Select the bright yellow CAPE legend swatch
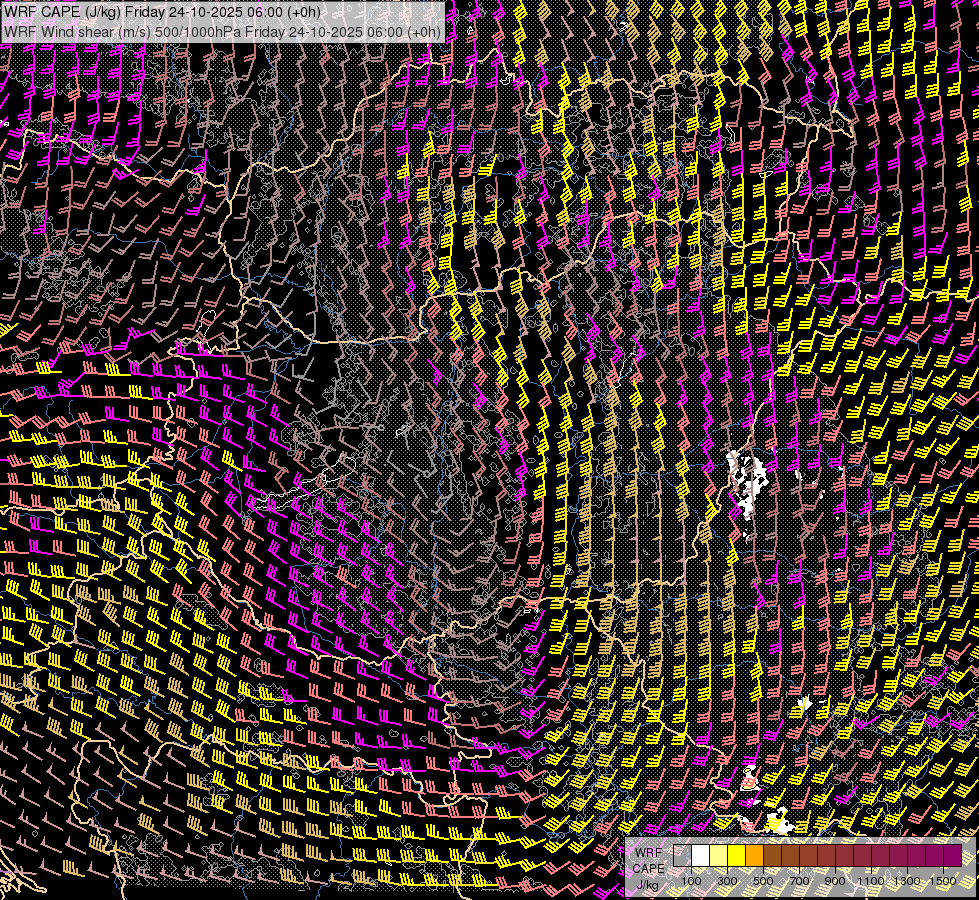This screenshot has height=900, width=979. pos(737,855)
